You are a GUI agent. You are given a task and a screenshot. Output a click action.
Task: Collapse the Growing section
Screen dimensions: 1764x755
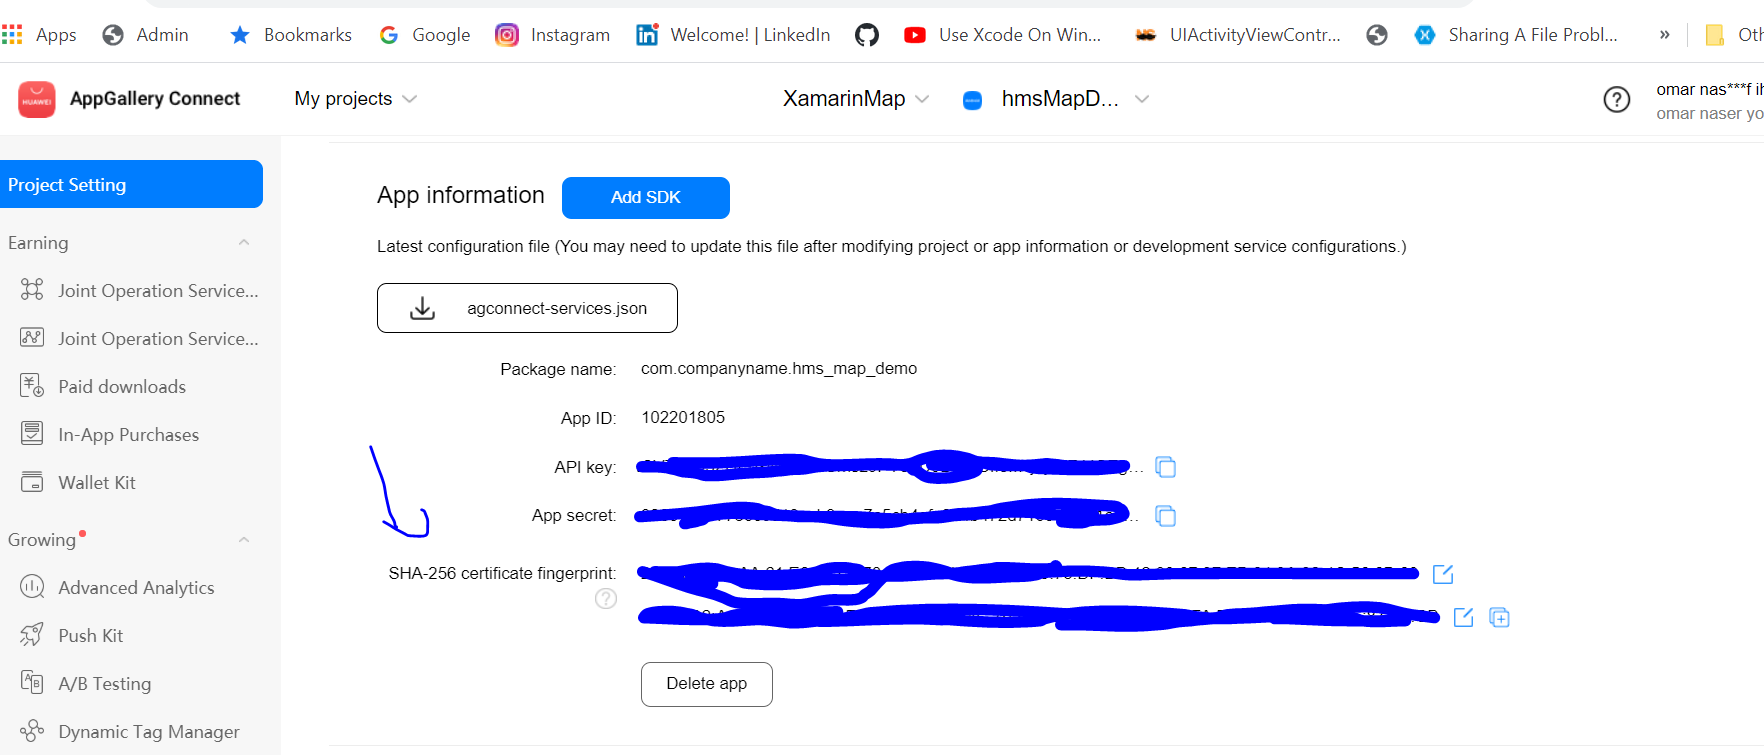pos(244,540)
